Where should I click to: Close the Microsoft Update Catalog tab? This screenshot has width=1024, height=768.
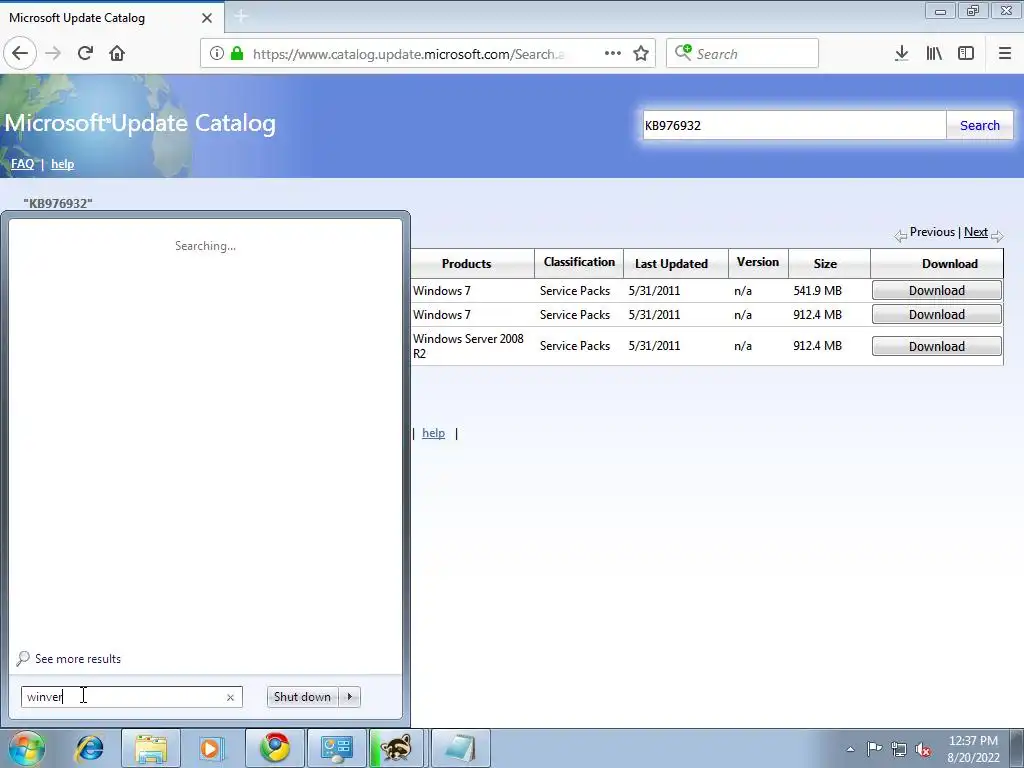(x=207, y=18)
